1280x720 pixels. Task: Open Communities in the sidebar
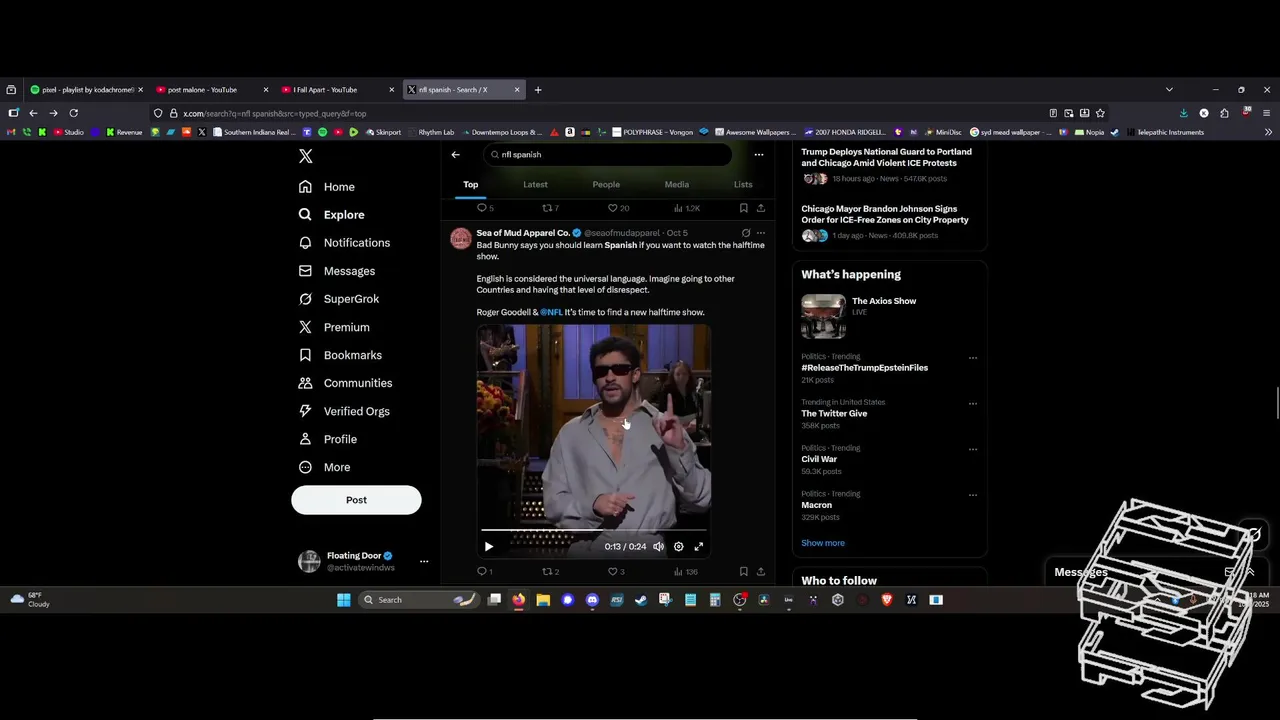(345, 383)
